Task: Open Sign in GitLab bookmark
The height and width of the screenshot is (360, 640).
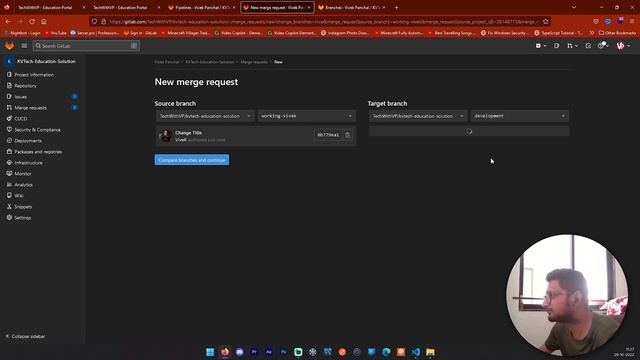Action: click(x=140, y=33)
